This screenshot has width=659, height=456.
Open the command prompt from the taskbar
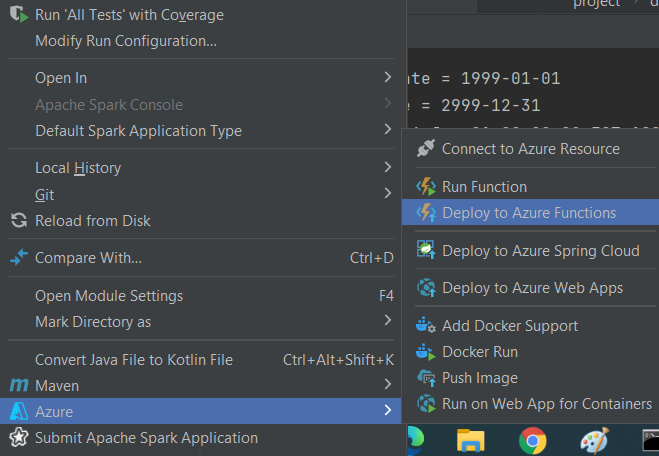[x=651, y=440]
